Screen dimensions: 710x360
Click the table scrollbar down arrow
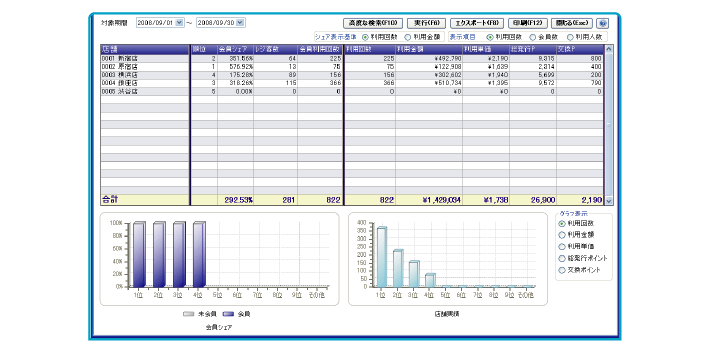point(609,201)
